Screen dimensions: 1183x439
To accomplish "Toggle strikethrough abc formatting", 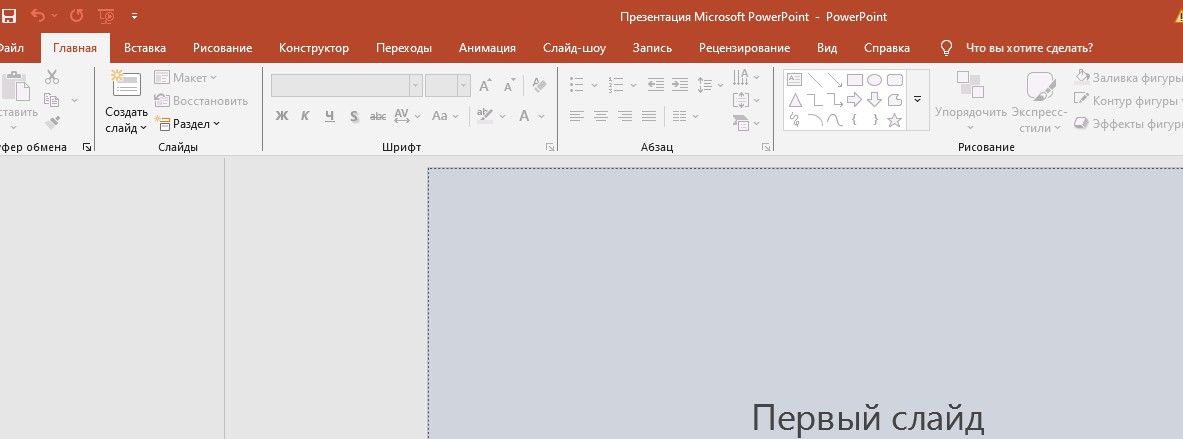I will [378, 116].
